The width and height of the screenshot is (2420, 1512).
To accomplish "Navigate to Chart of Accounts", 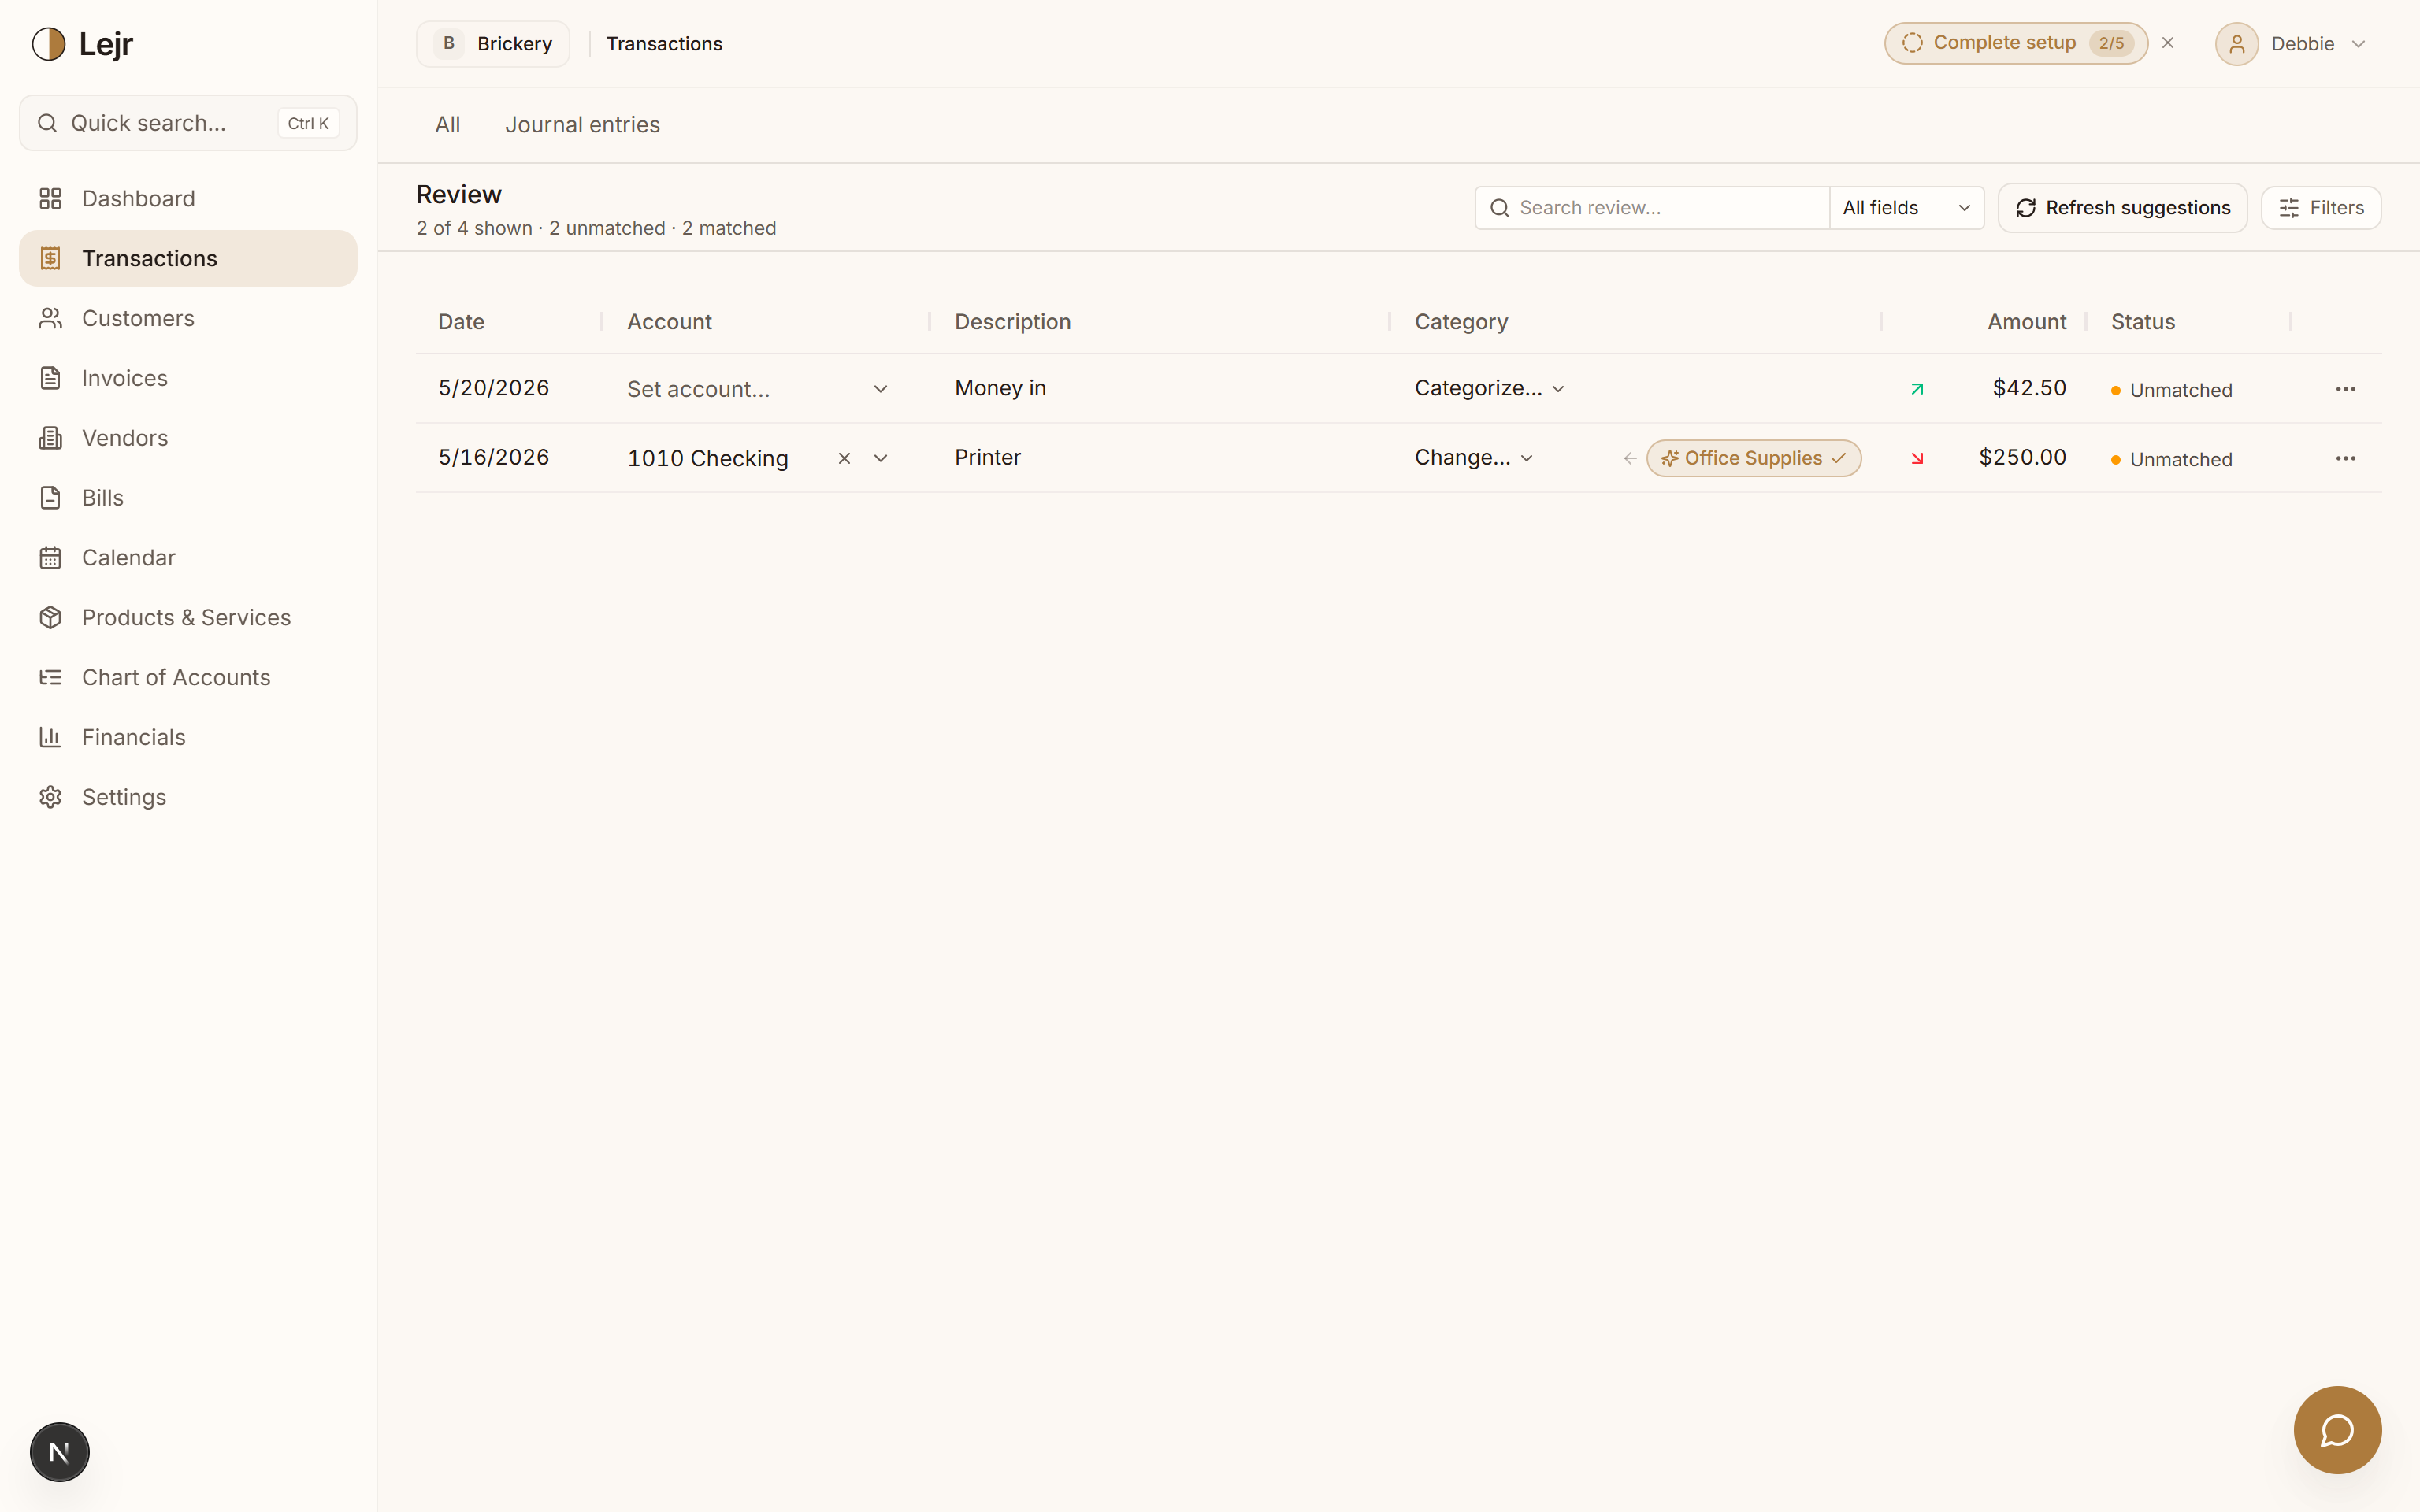I will point(188,677).
